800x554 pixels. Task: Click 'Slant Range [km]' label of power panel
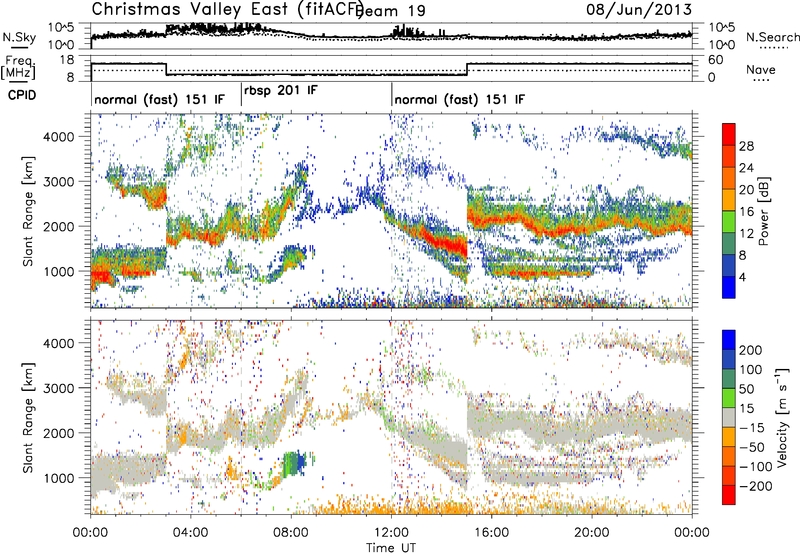coord(28,211)
